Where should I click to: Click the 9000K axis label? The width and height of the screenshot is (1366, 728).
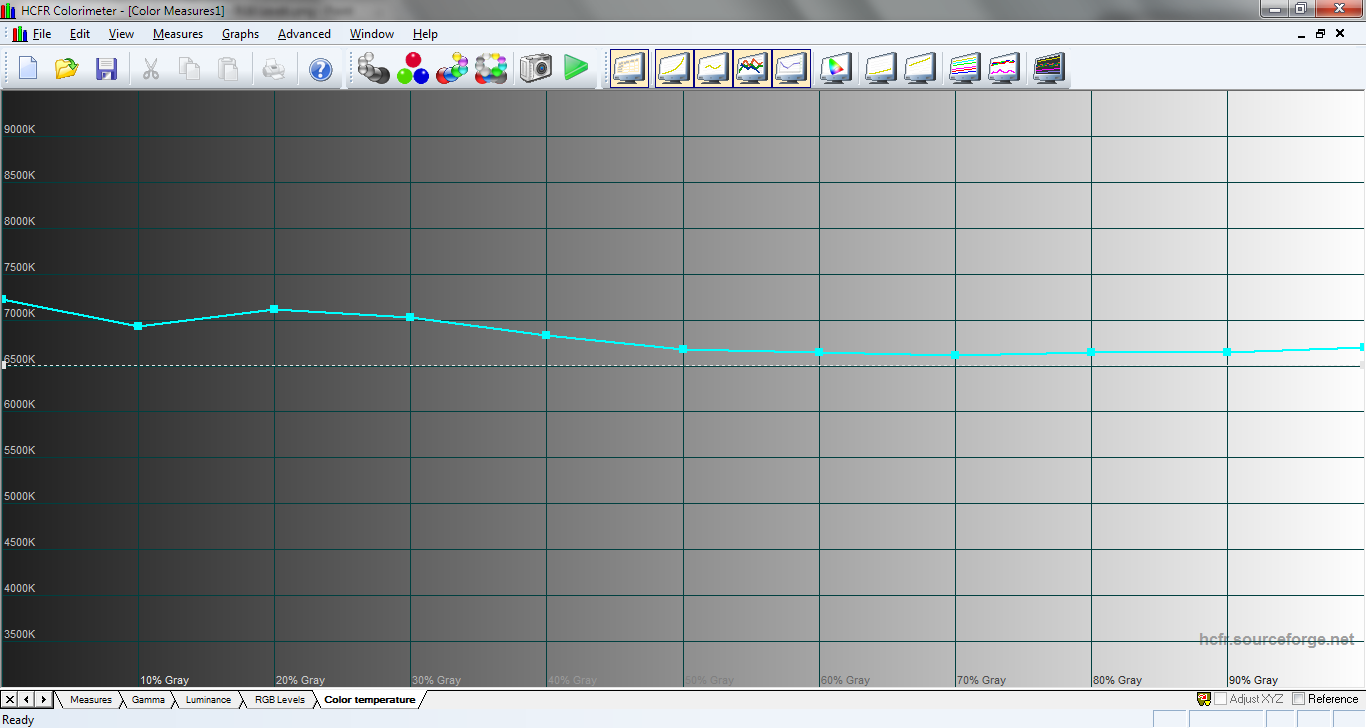point(20,129)
